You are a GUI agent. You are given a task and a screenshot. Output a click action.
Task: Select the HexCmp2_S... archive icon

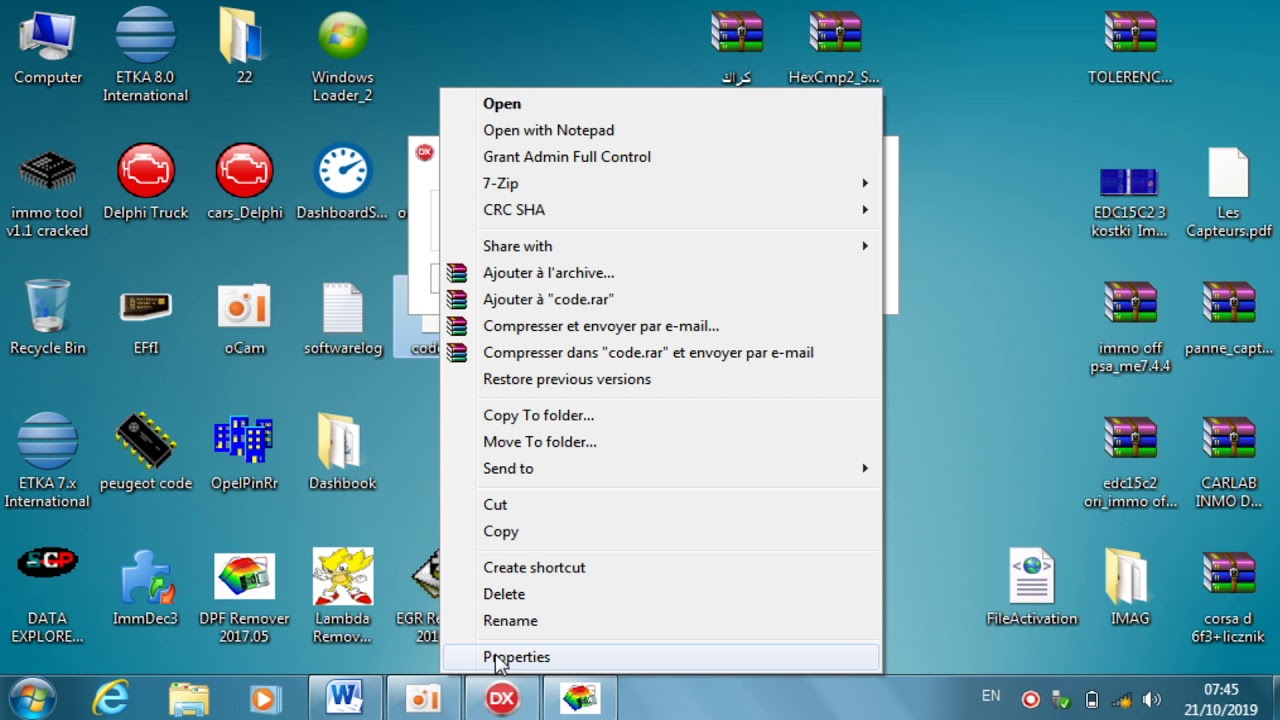pos(834,47)
